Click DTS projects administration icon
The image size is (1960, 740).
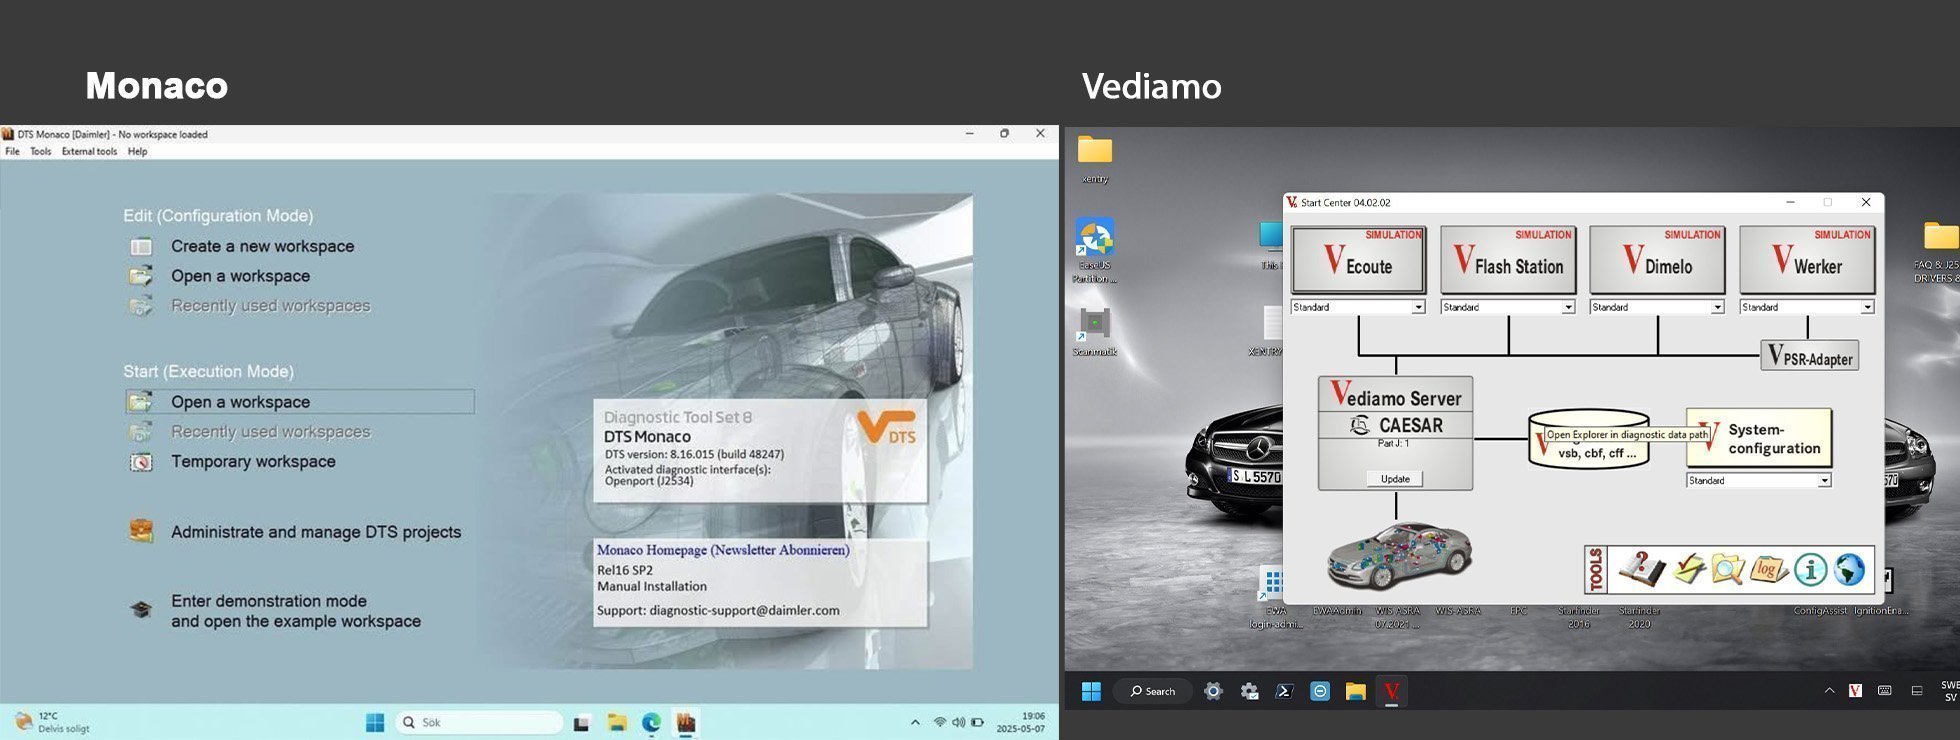click(x=141, y=531)
